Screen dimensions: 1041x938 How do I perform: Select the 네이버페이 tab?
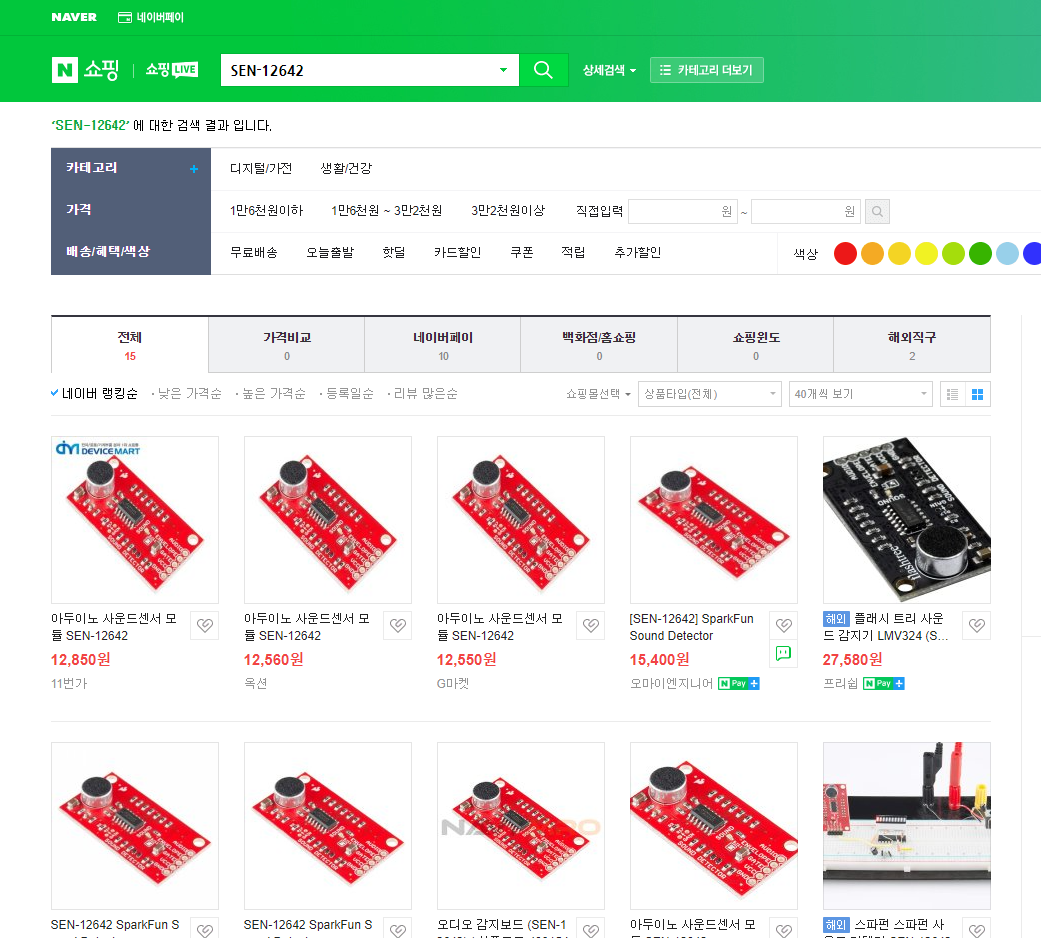[x=443, y=345]
